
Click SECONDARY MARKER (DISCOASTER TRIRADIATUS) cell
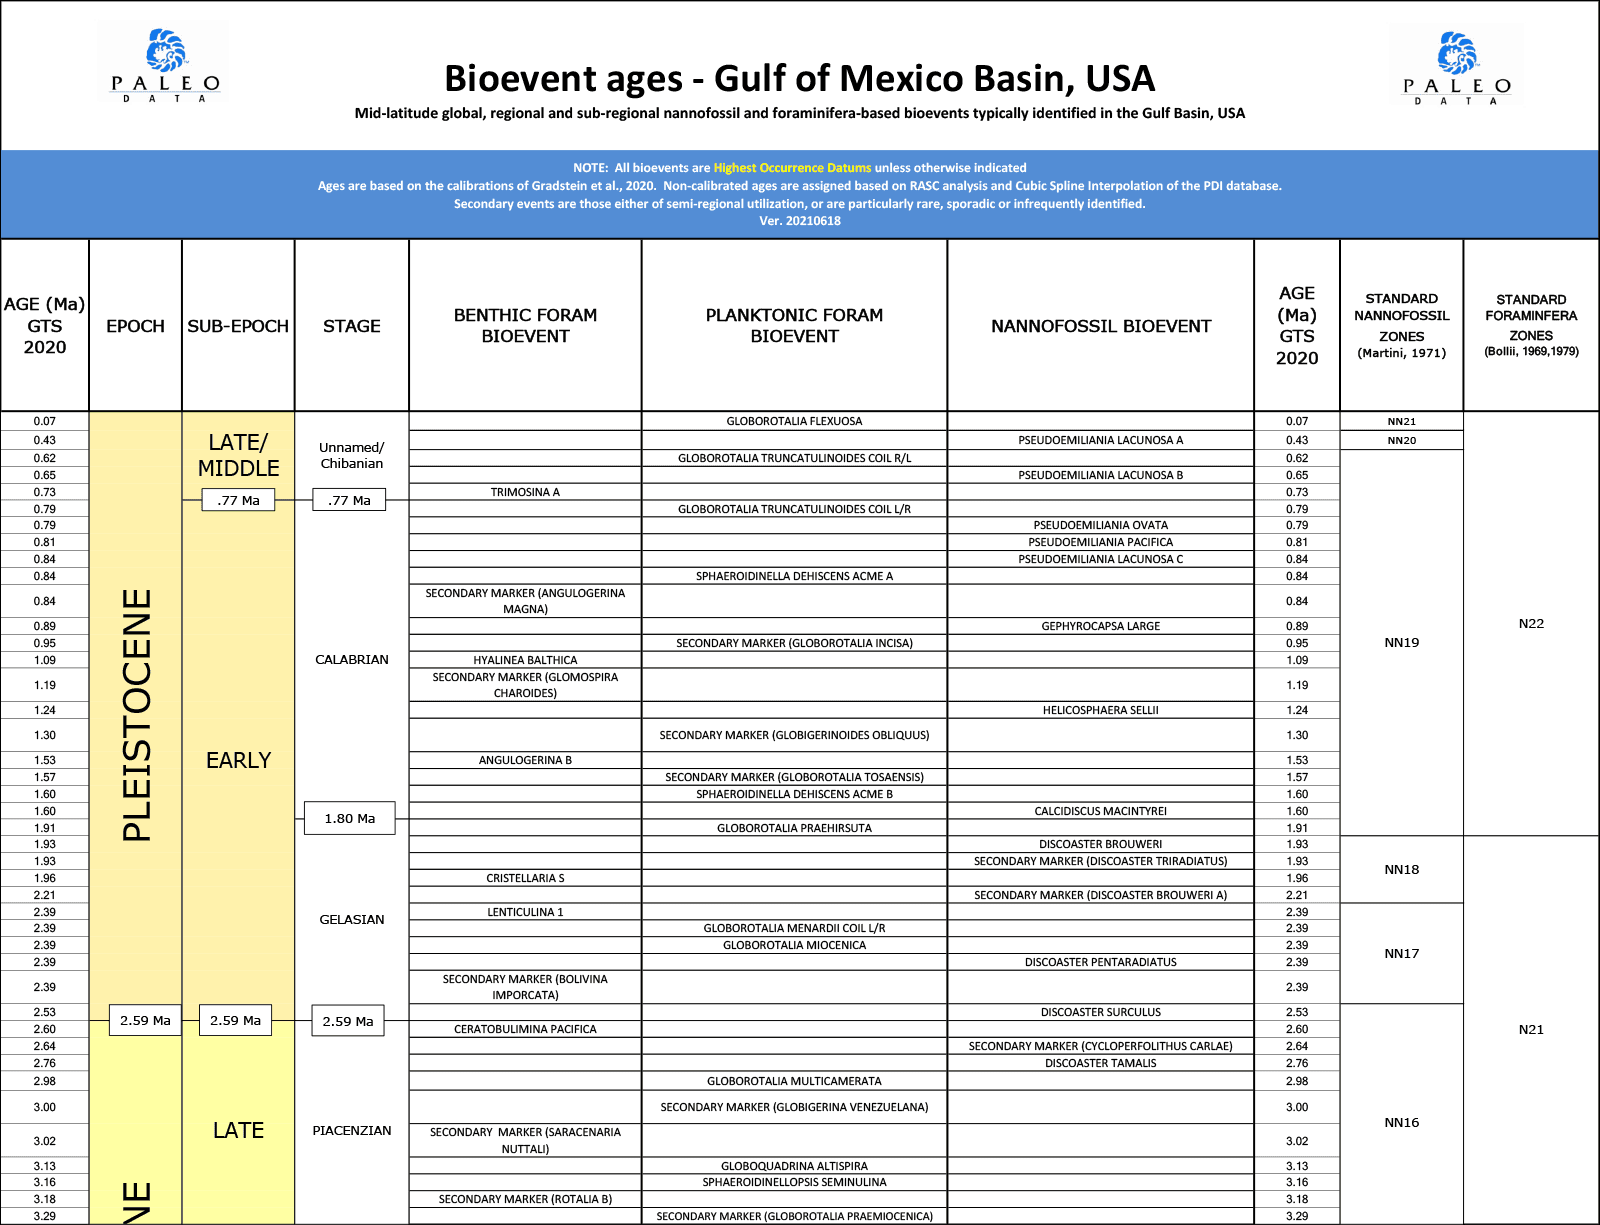(1101, 861)
